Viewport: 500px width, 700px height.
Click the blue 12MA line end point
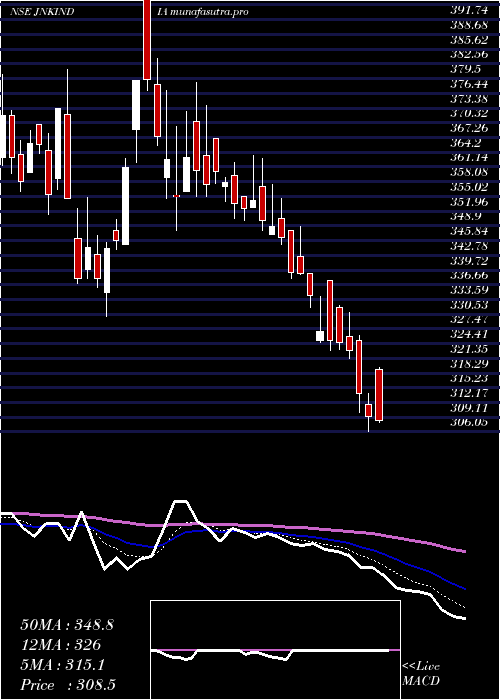(x=465, y=589)
